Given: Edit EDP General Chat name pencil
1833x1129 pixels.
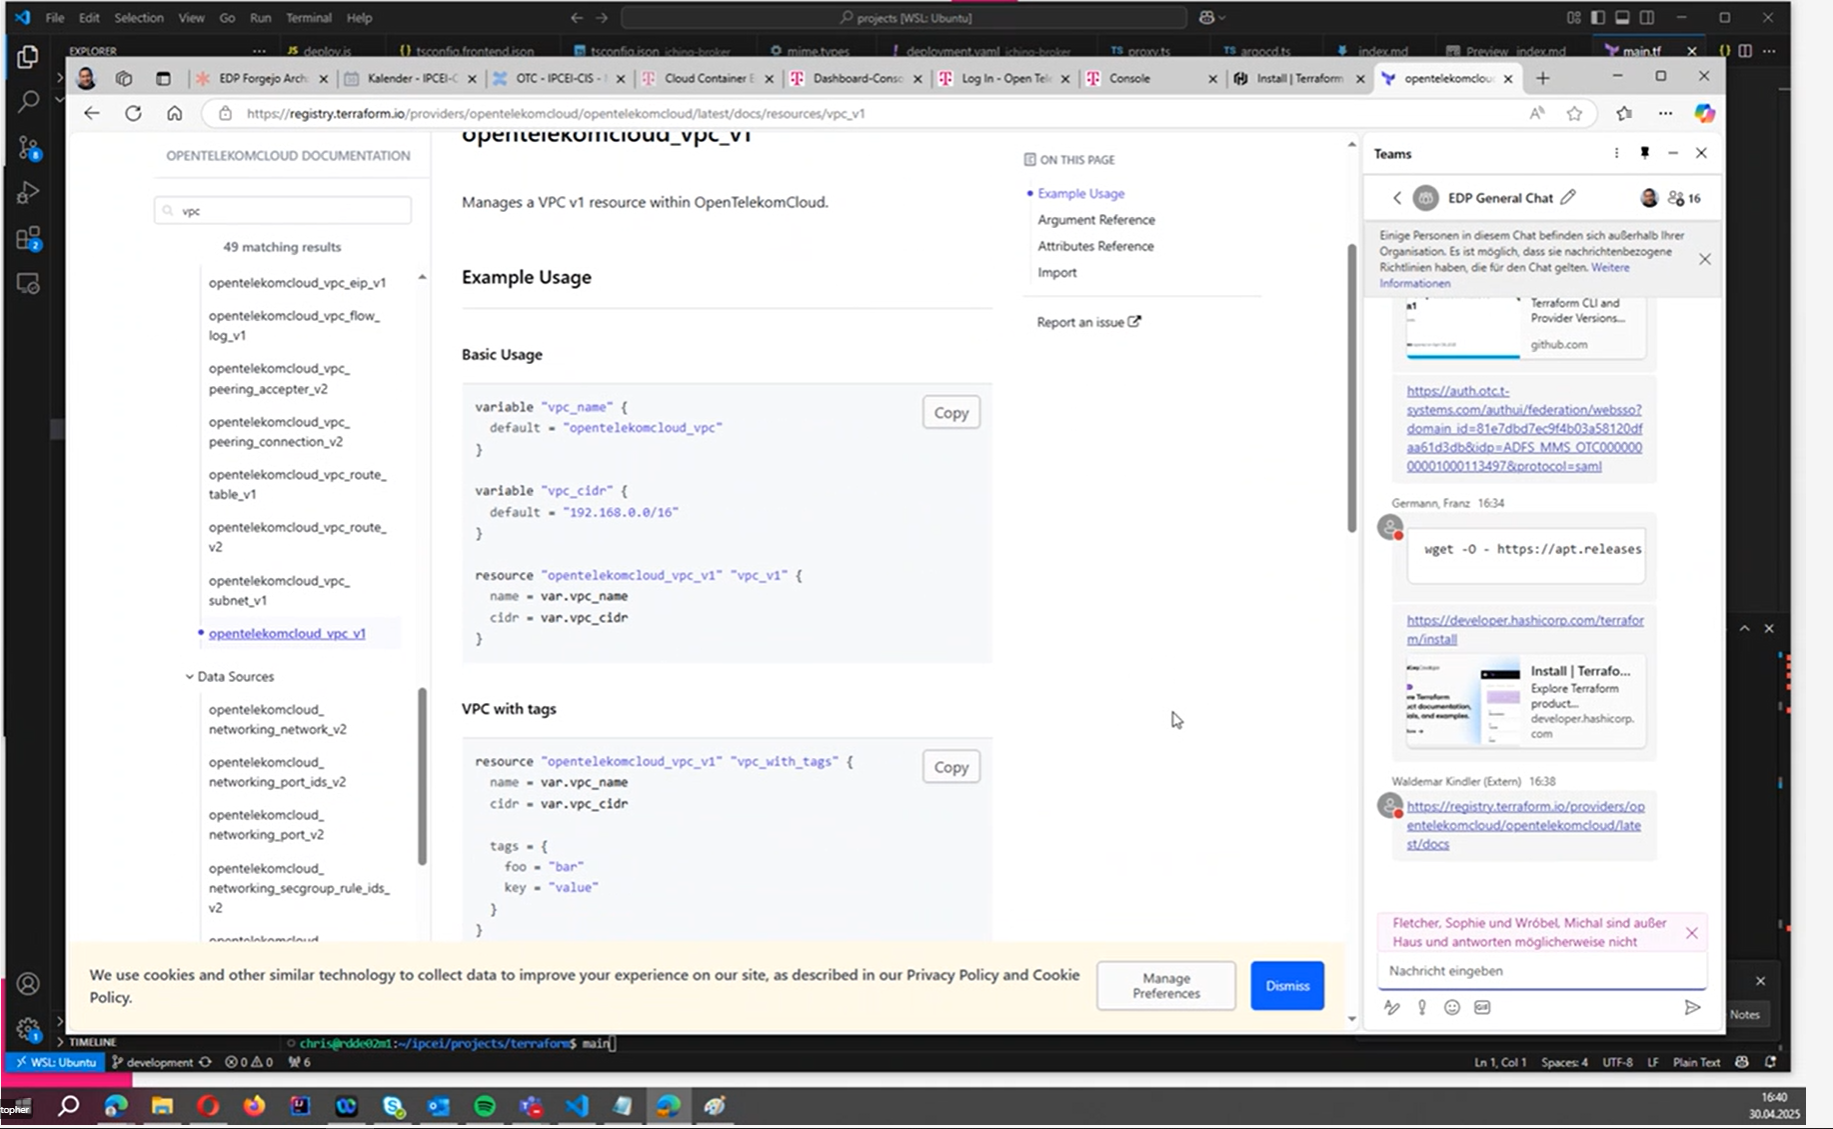Looking at the screenshot, I should [1568, 197].
